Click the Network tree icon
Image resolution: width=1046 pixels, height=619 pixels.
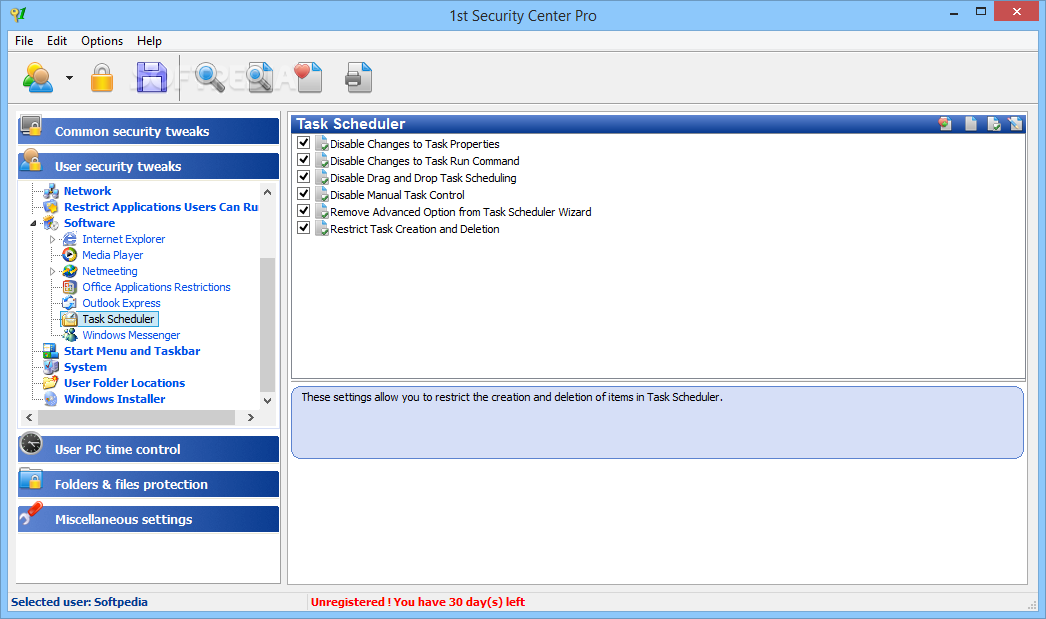(51, 191)
